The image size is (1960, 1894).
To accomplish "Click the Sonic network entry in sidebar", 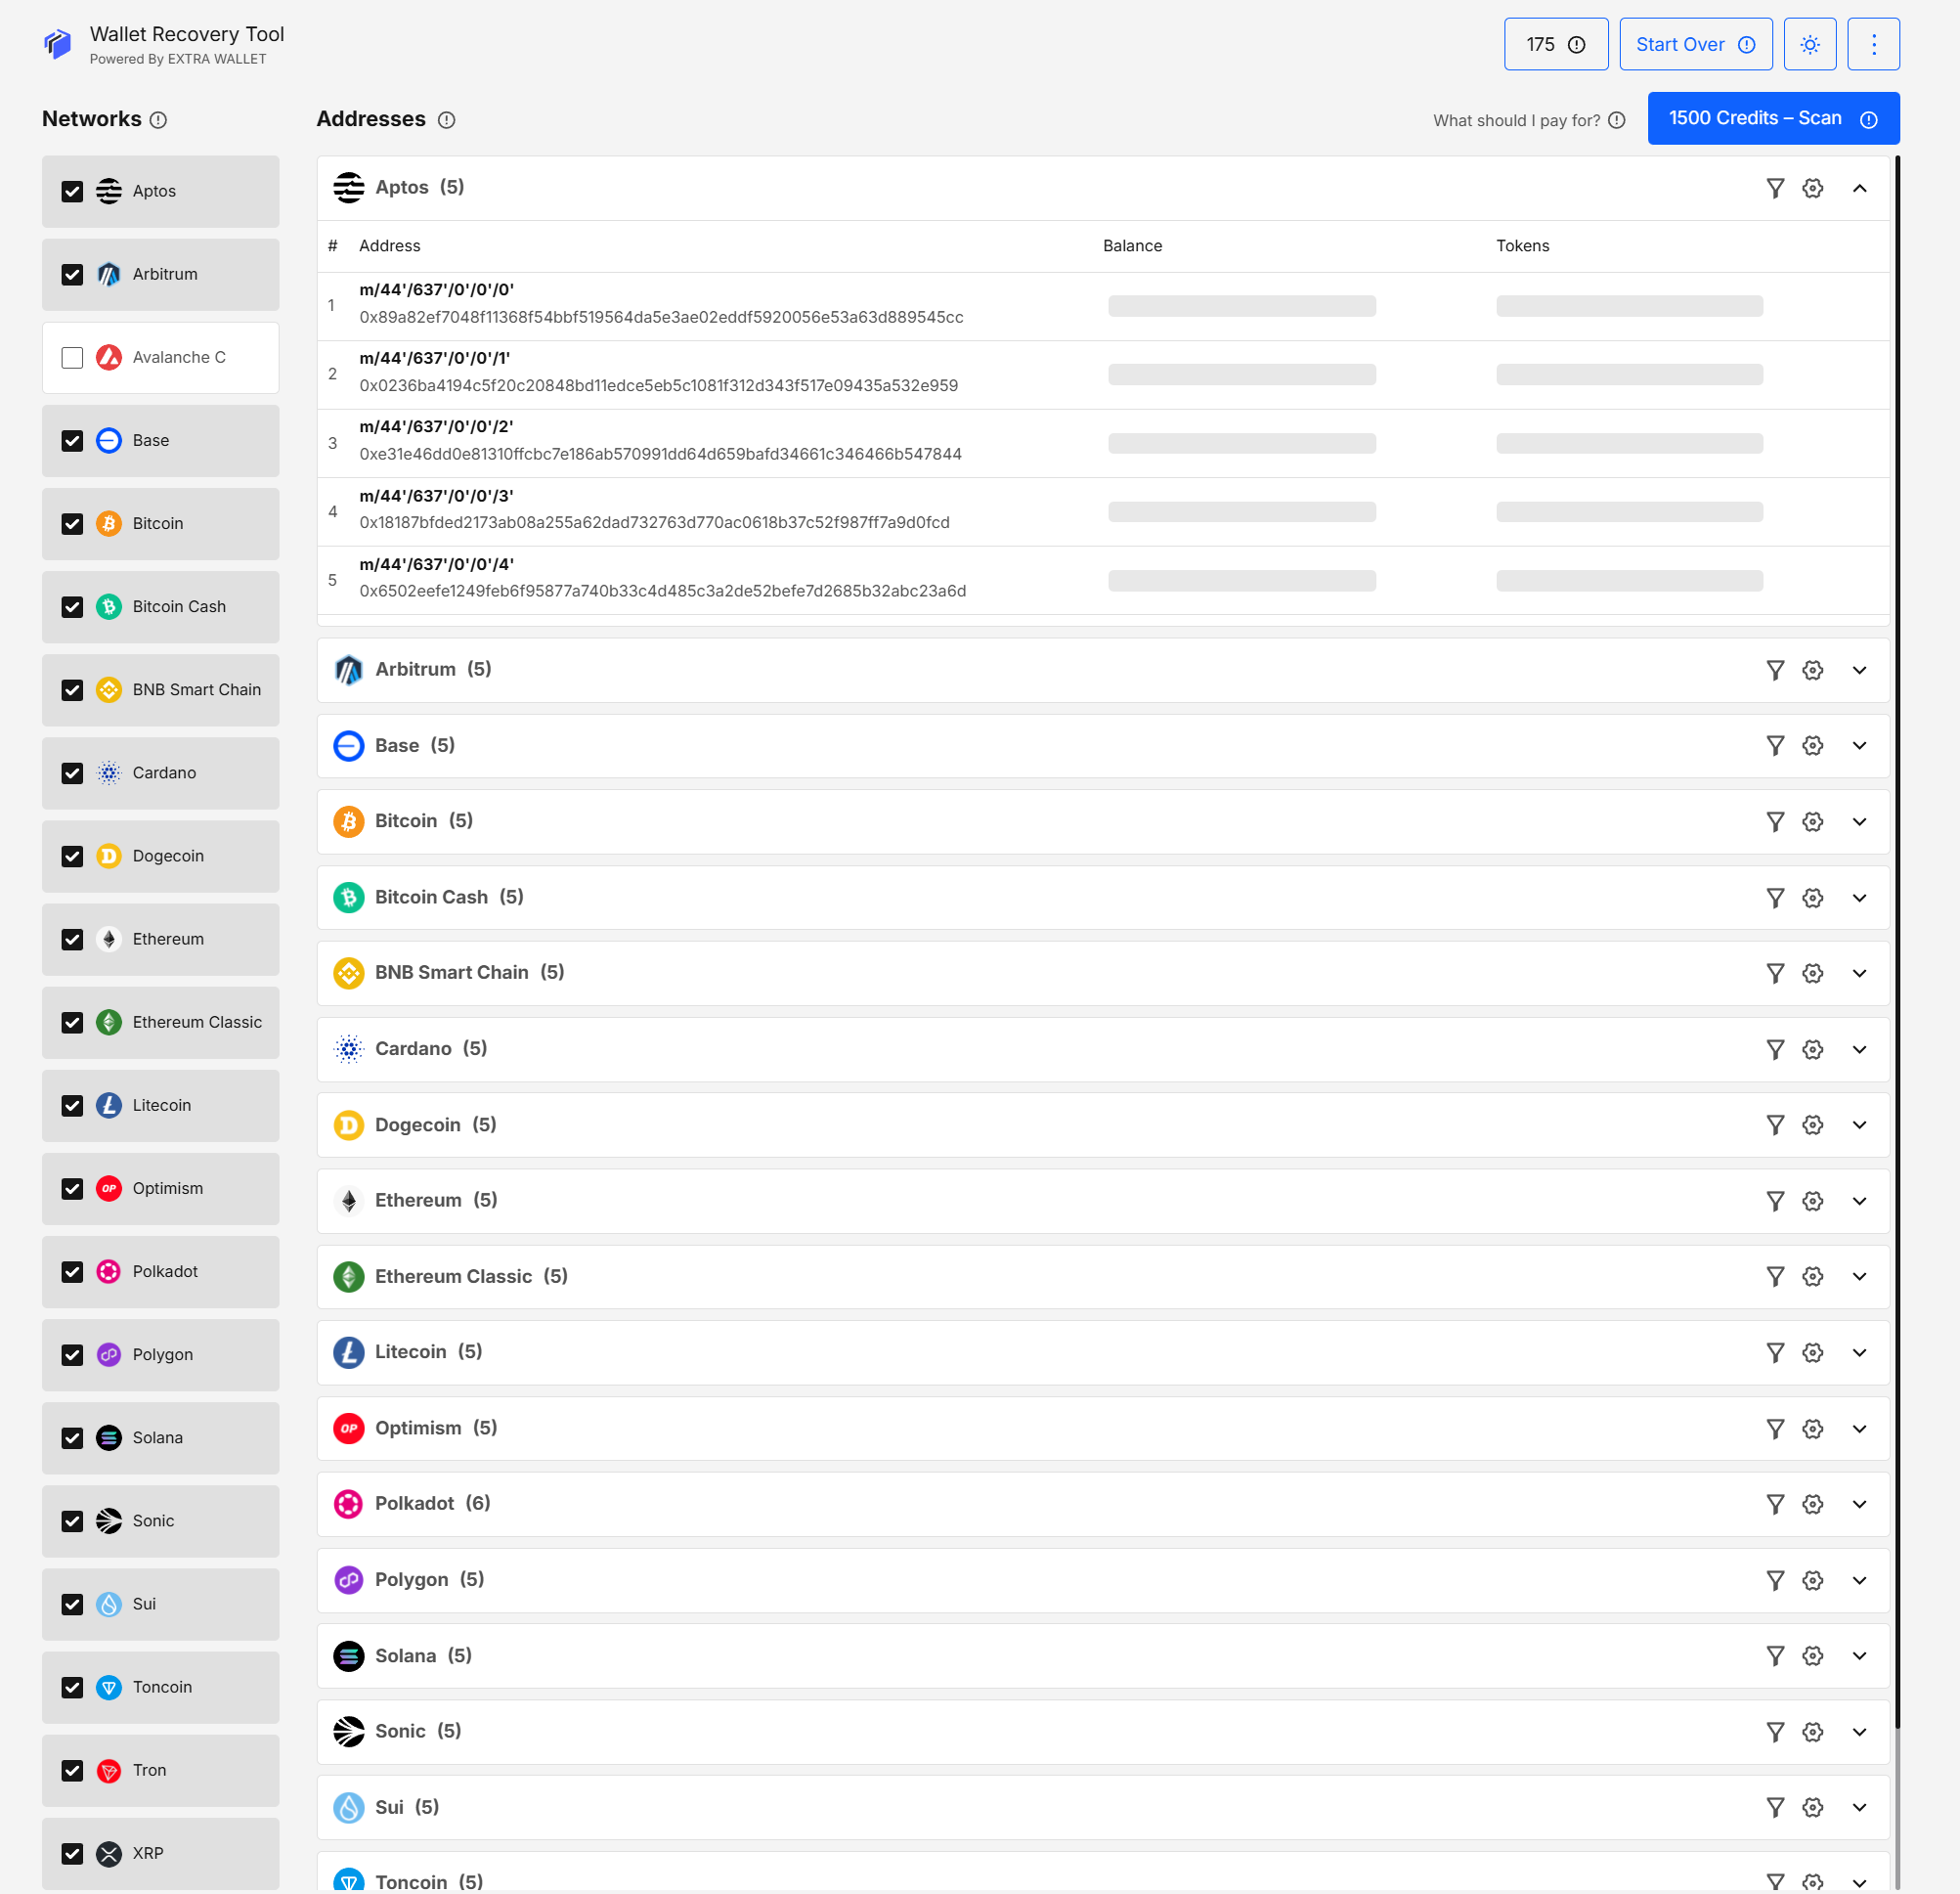I will (160, 1520).
